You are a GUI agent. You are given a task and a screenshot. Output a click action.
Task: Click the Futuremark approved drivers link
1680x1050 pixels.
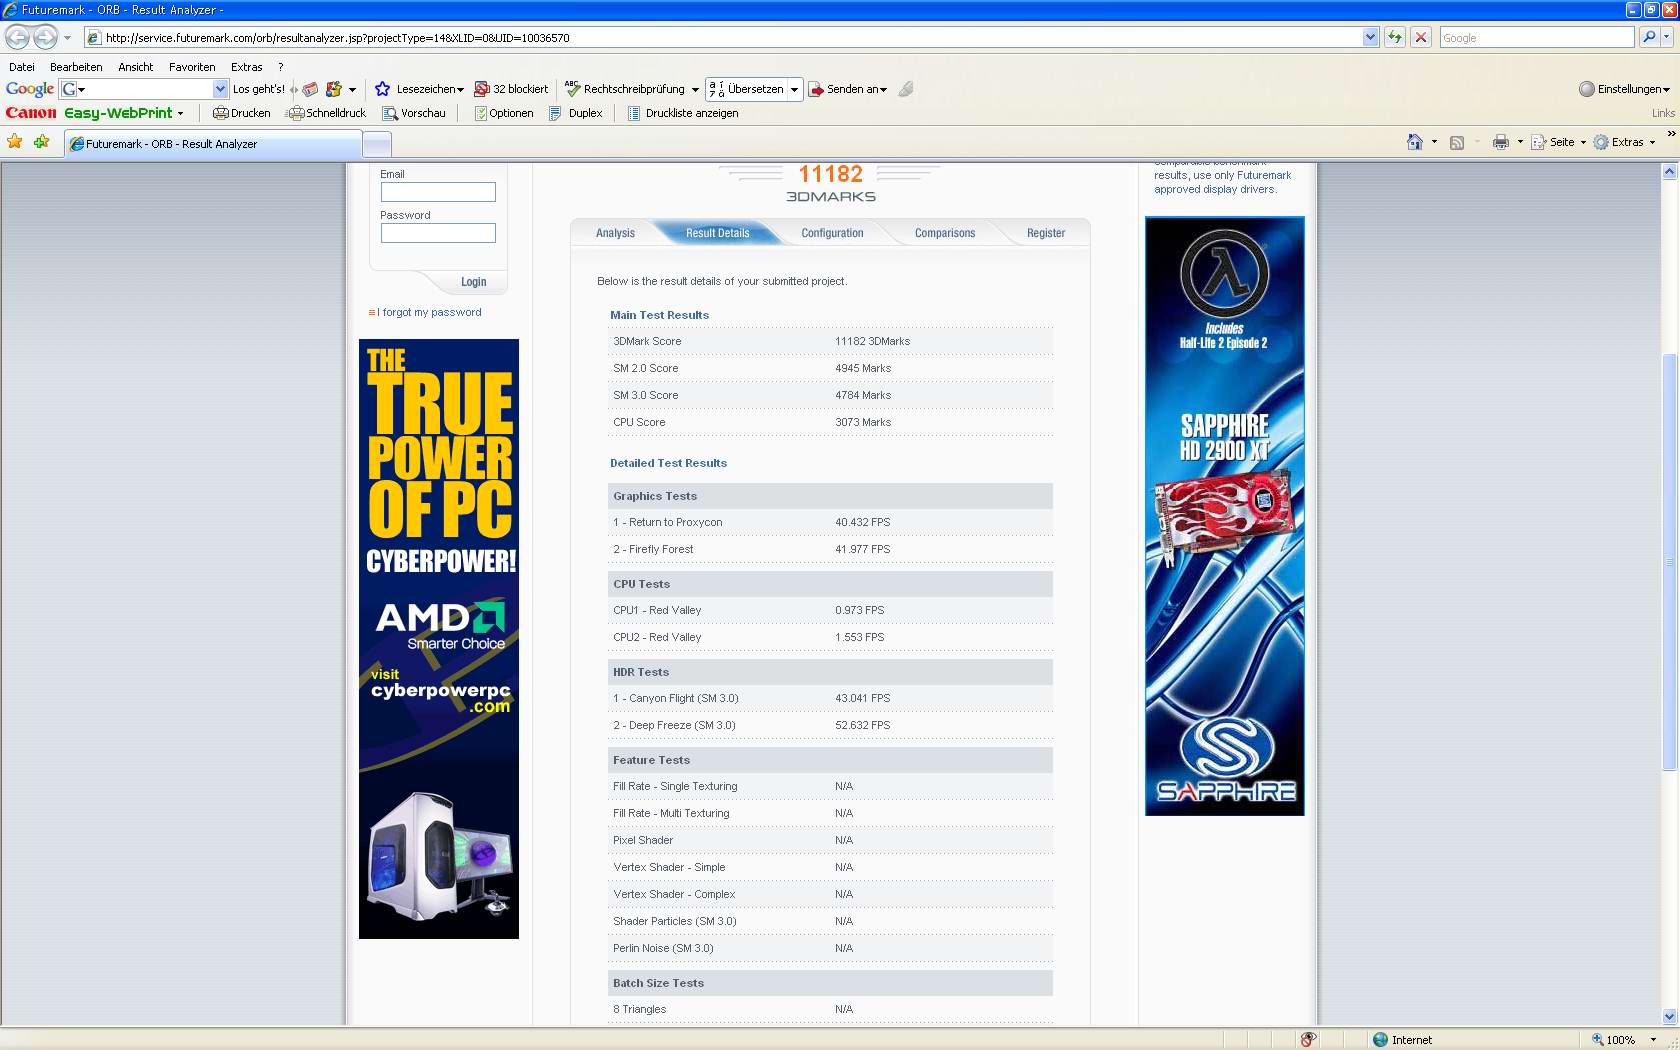point(1222,182)
